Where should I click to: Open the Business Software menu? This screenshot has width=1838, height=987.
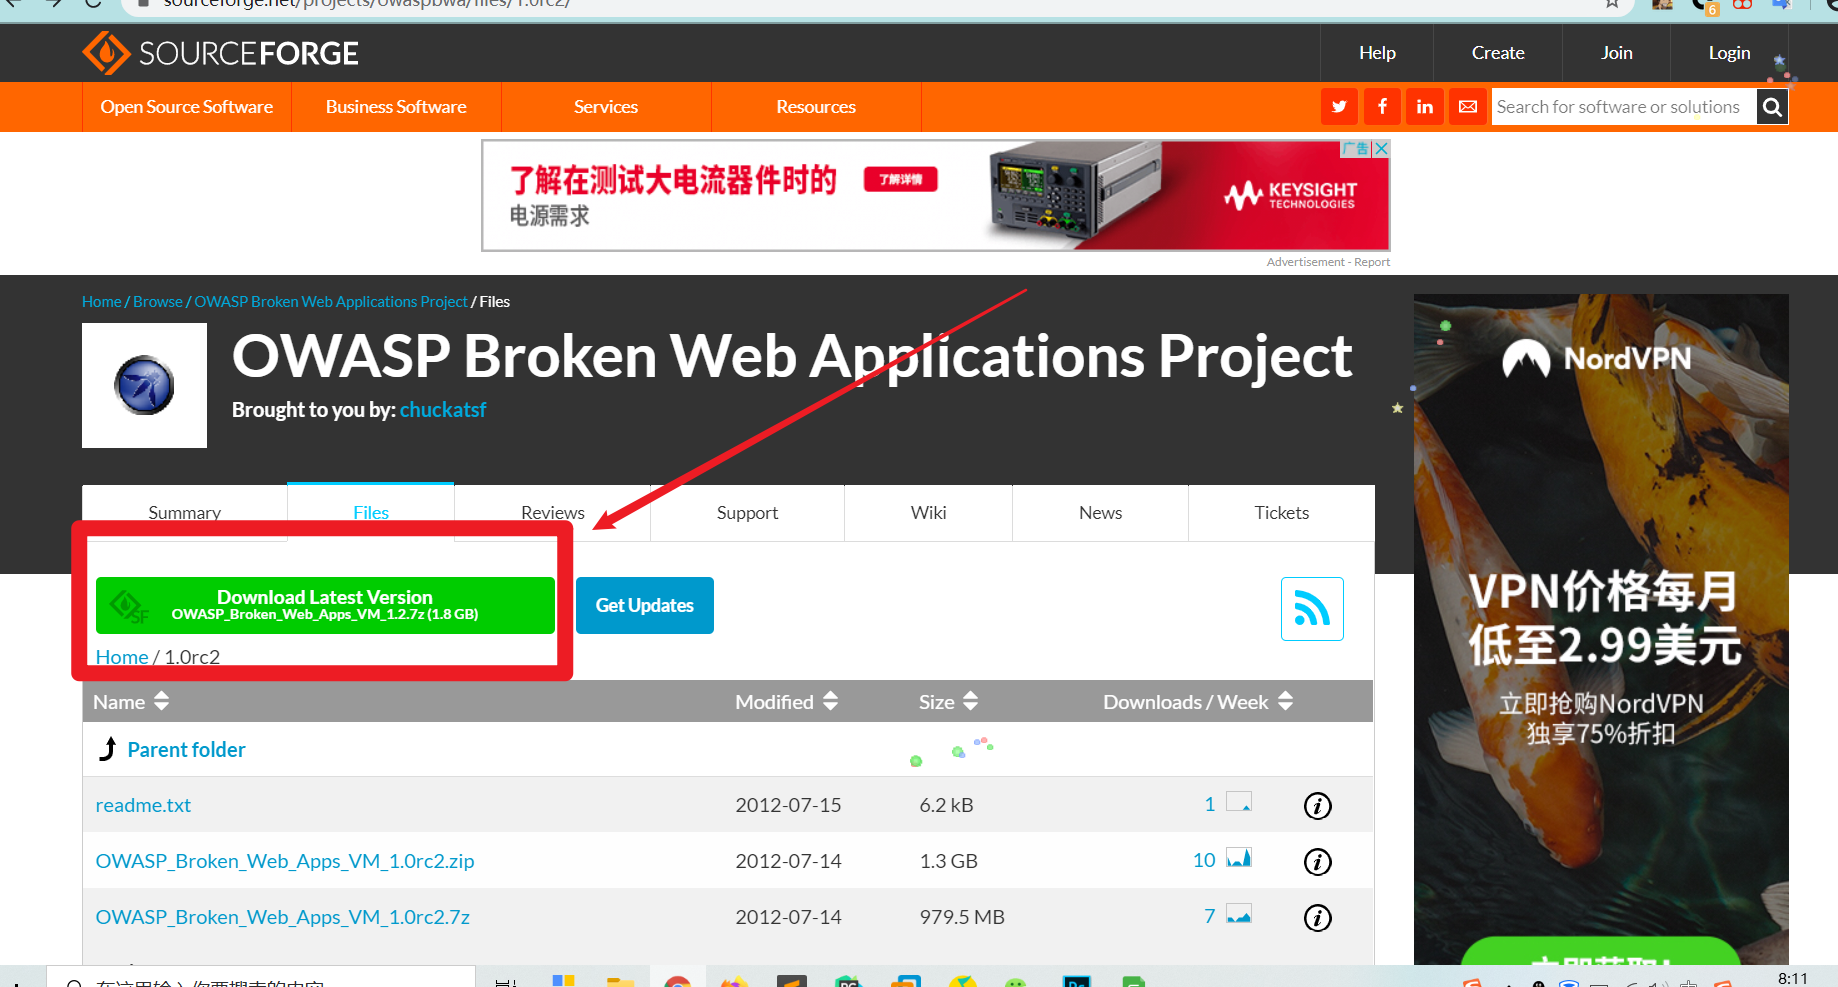coord(396,107)
